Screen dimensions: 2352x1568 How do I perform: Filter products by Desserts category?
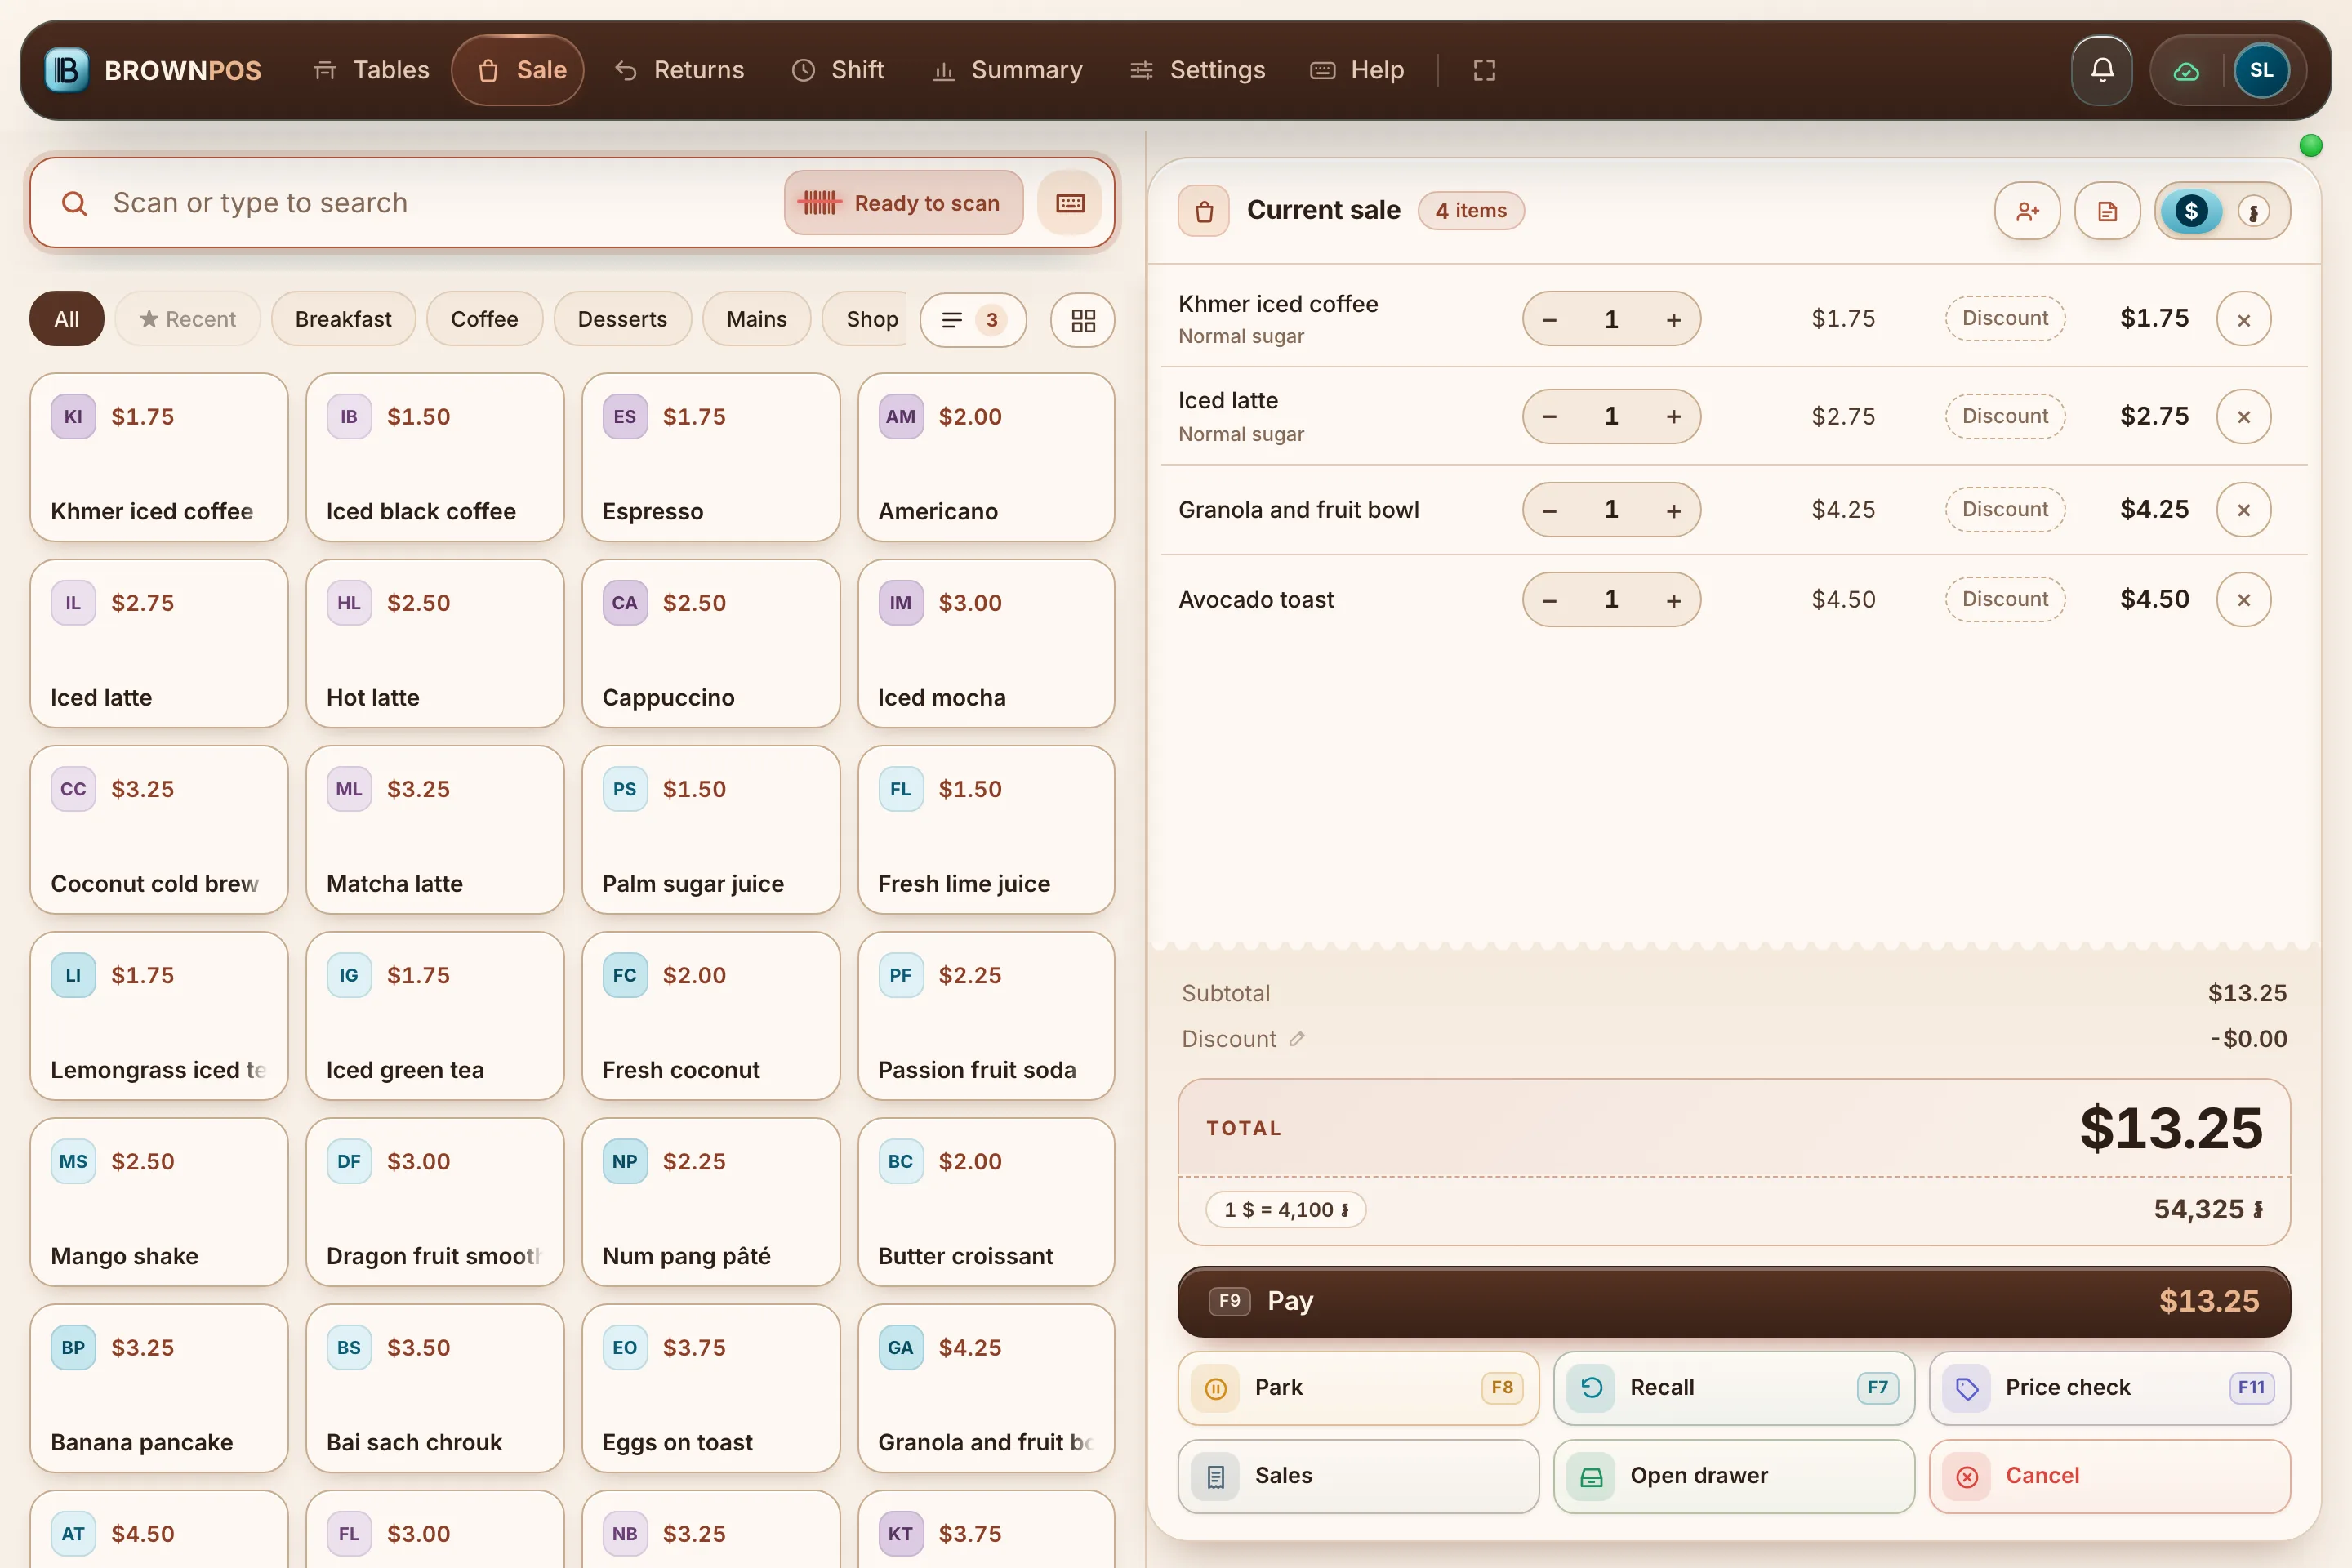(622, 320)
